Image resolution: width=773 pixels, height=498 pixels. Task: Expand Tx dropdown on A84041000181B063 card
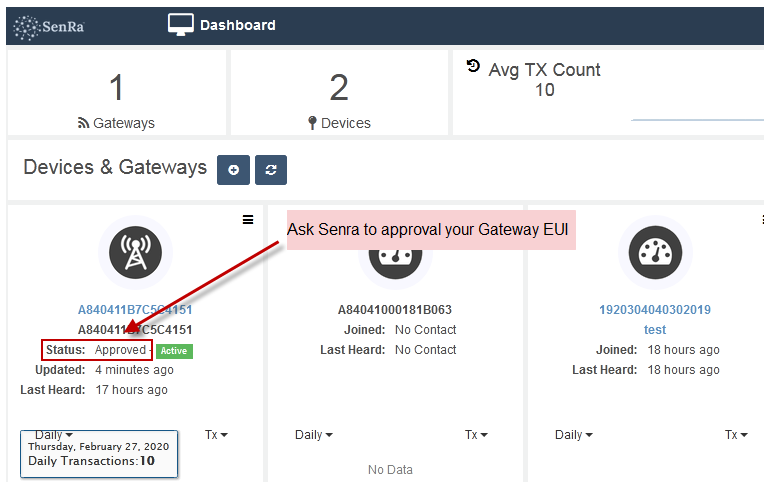point(476,435)
